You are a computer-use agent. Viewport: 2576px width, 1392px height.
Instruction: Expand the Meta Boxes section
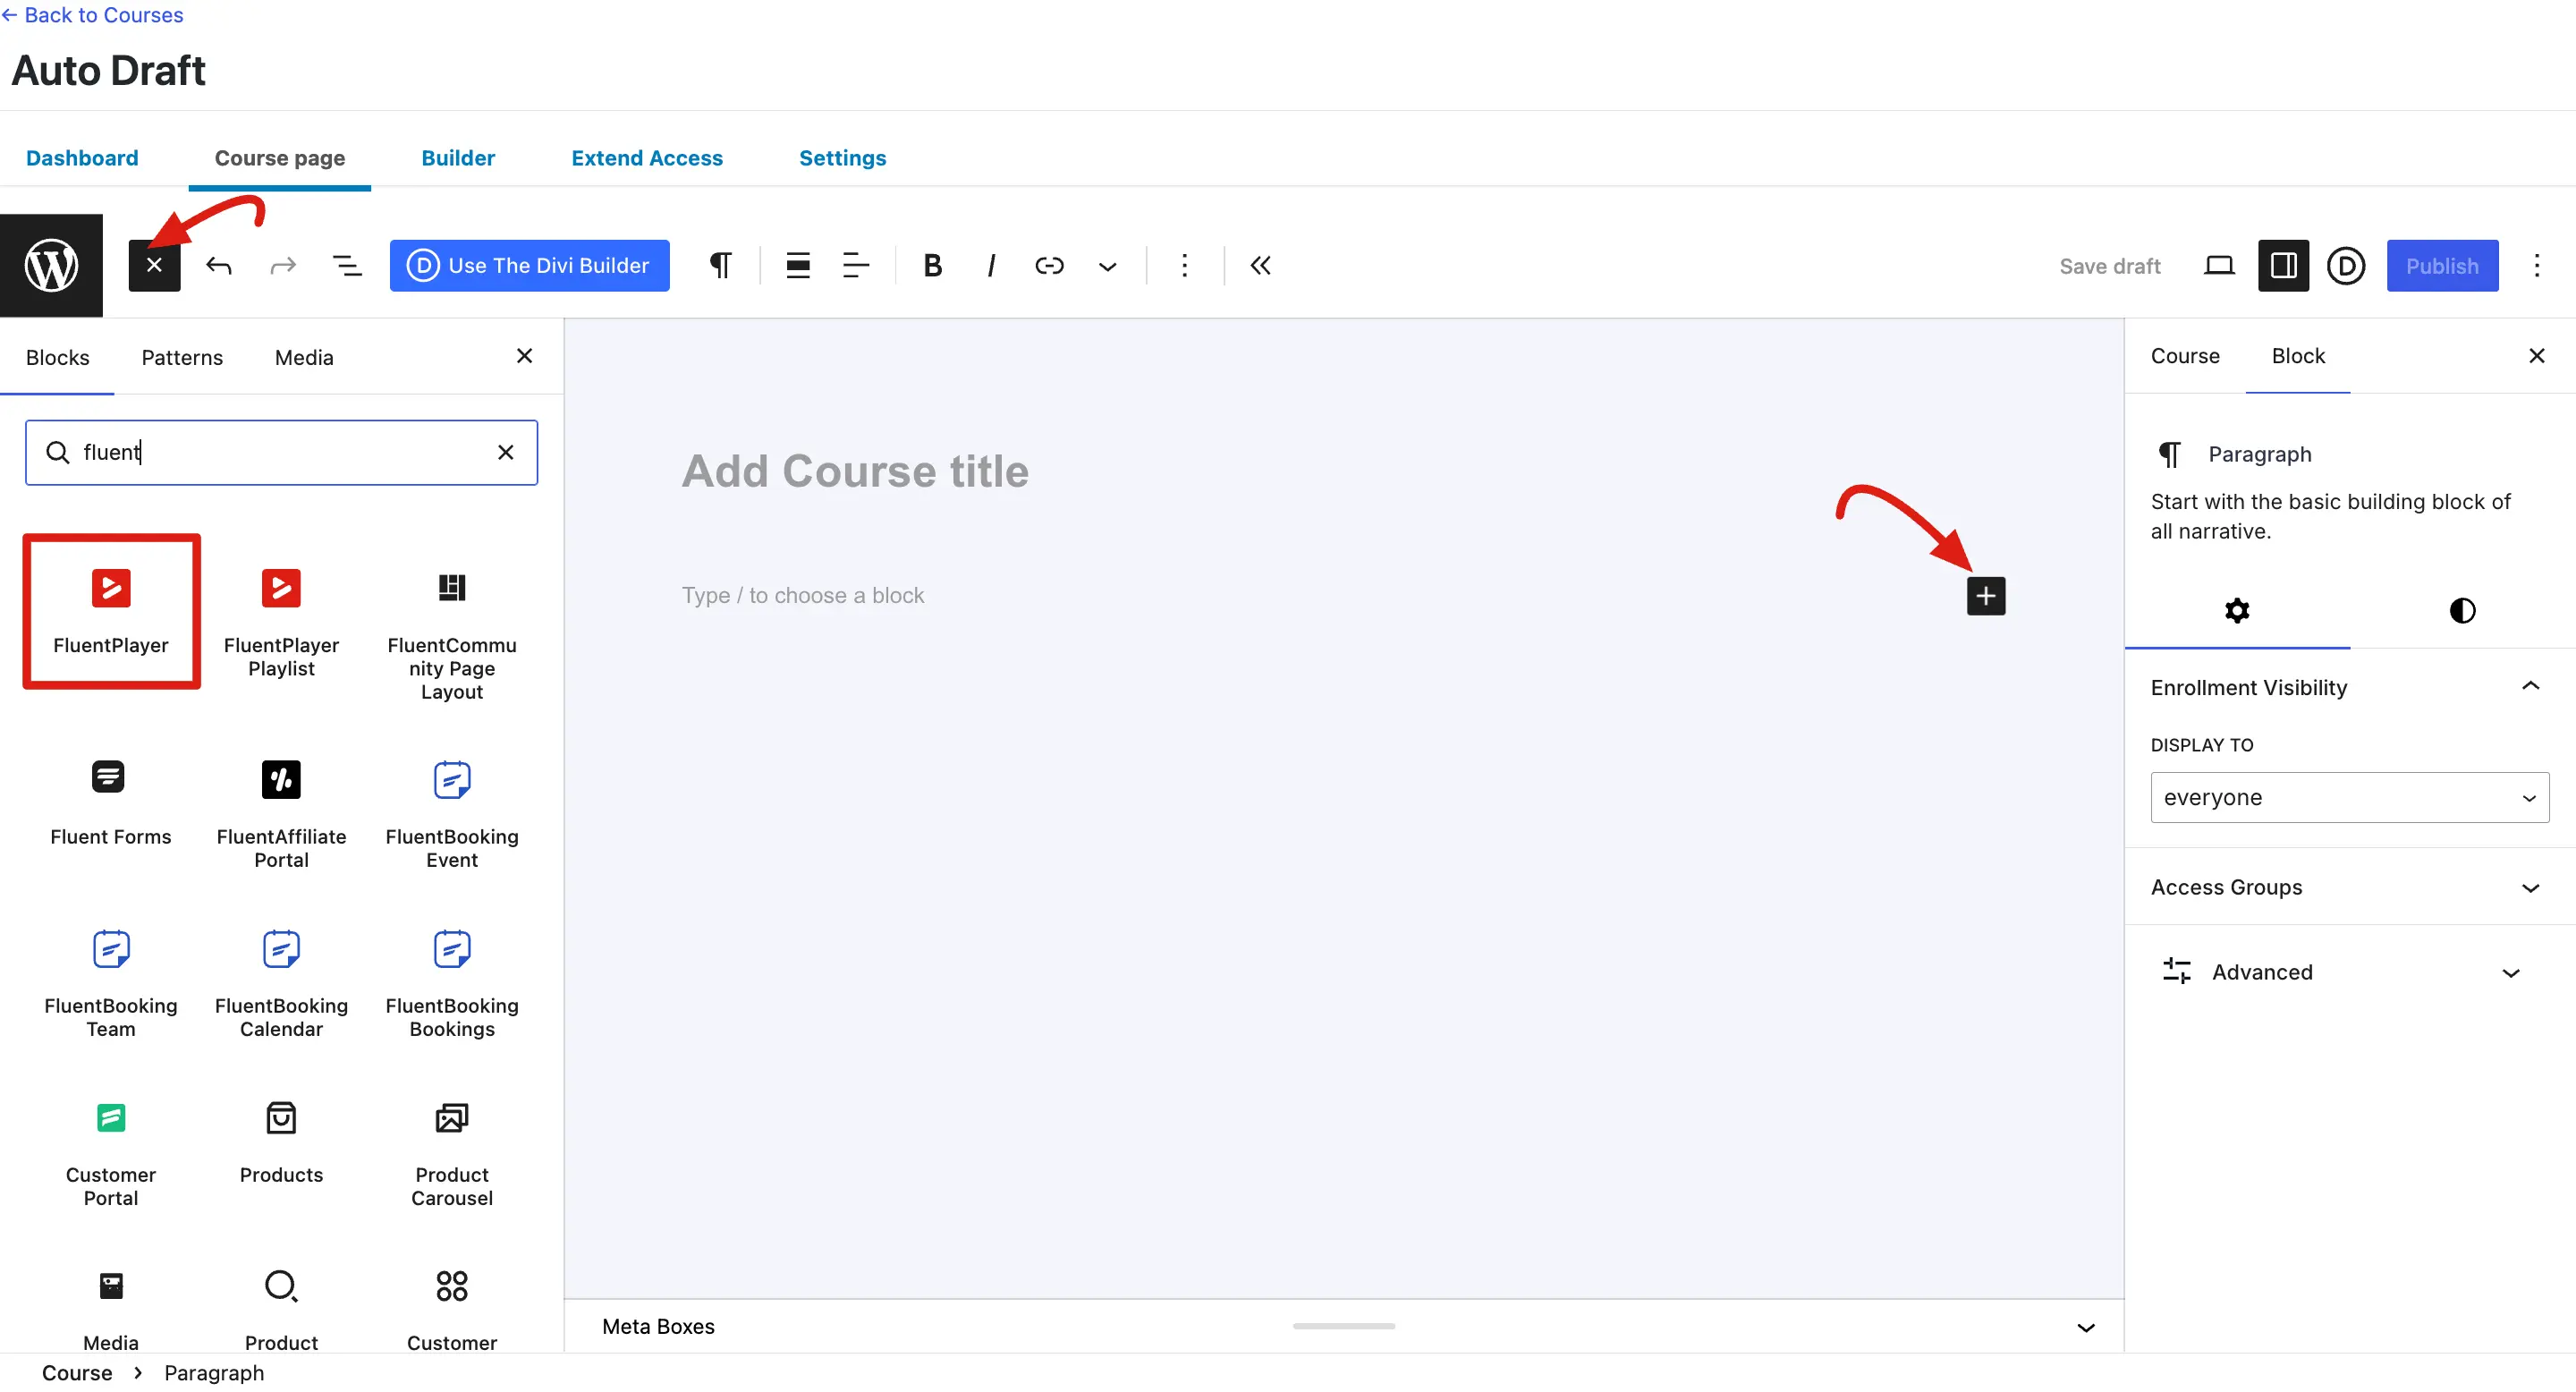(1343, 1326)
